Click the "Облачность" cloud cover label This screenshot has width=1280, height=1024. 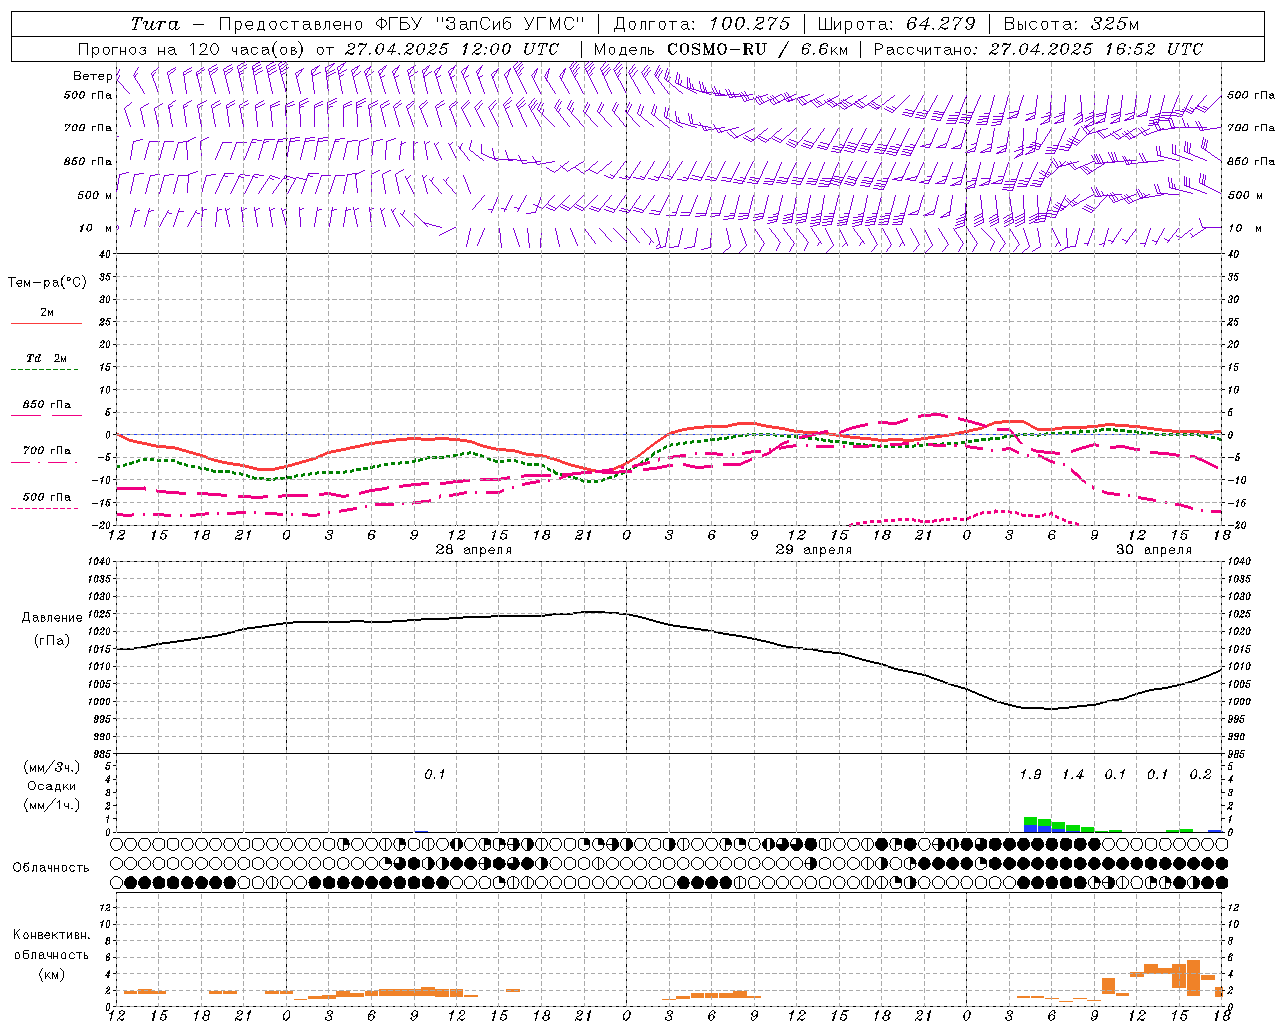coord(51,867)
